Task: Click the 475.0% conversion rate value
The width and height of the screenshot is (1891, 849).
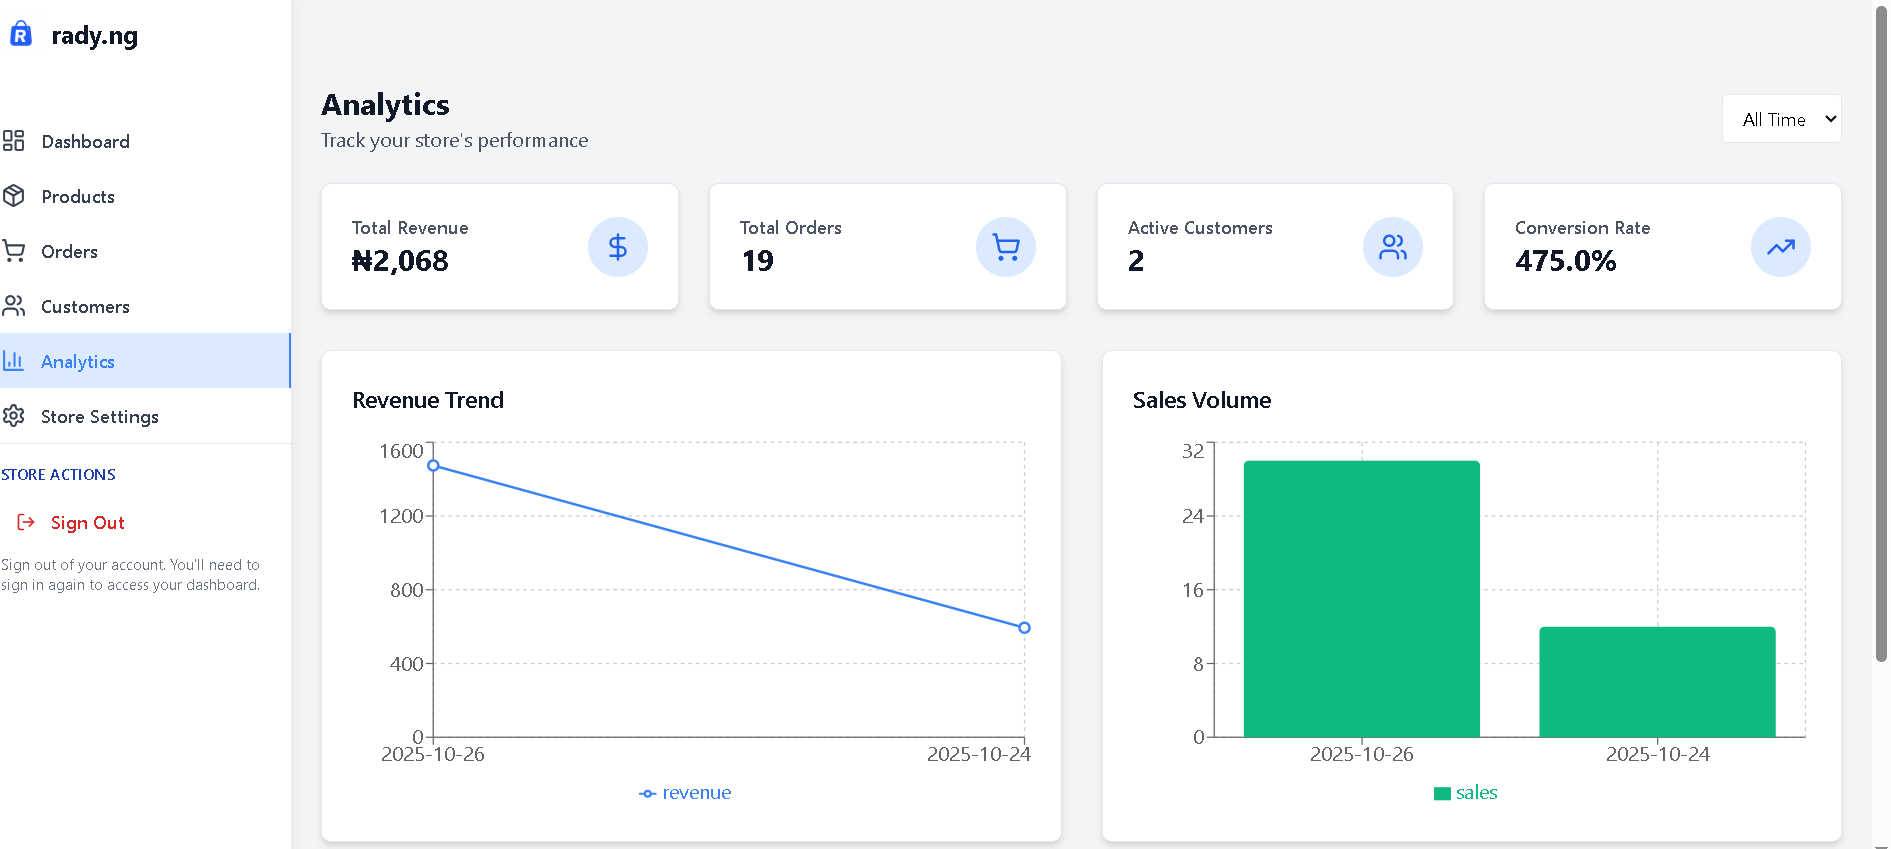Action: click(x=1565, y=261)
